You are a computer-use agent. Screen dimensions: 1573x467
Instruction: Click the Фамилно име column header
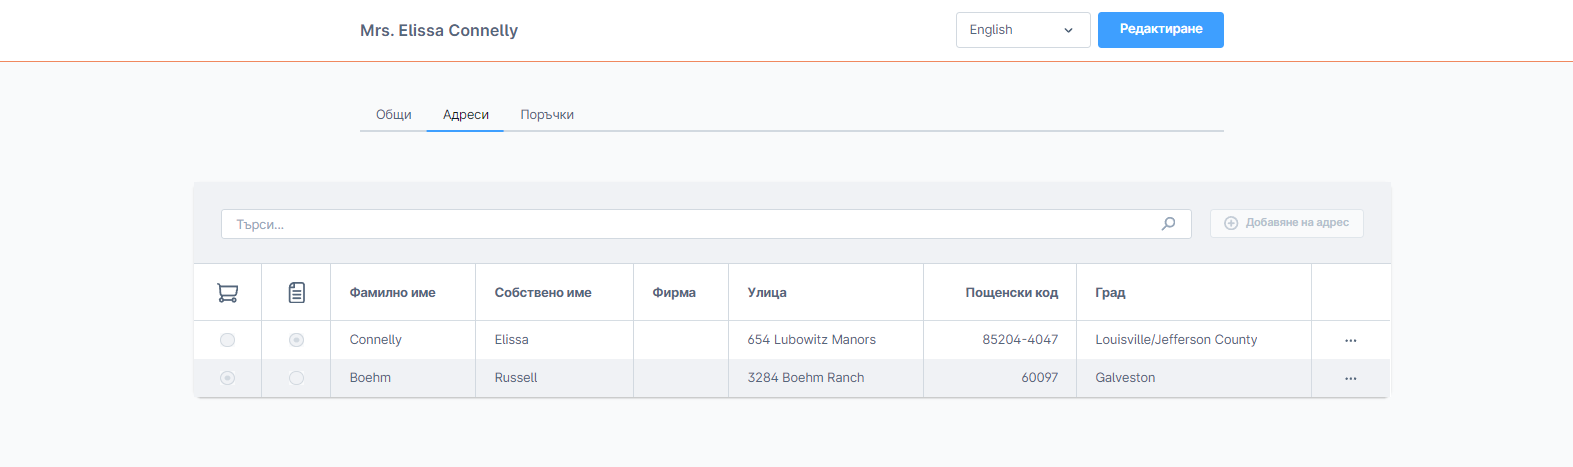[393, 293]
